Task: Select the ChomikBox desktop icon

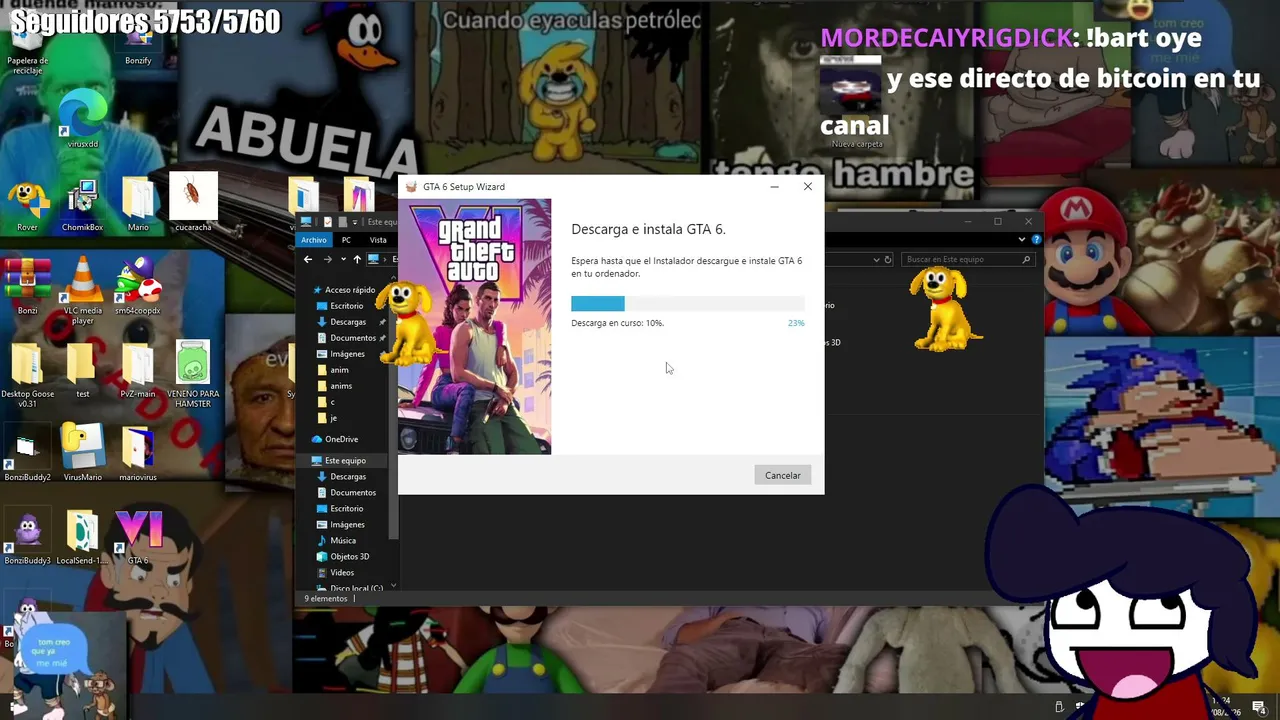Action: coord(82,206)
